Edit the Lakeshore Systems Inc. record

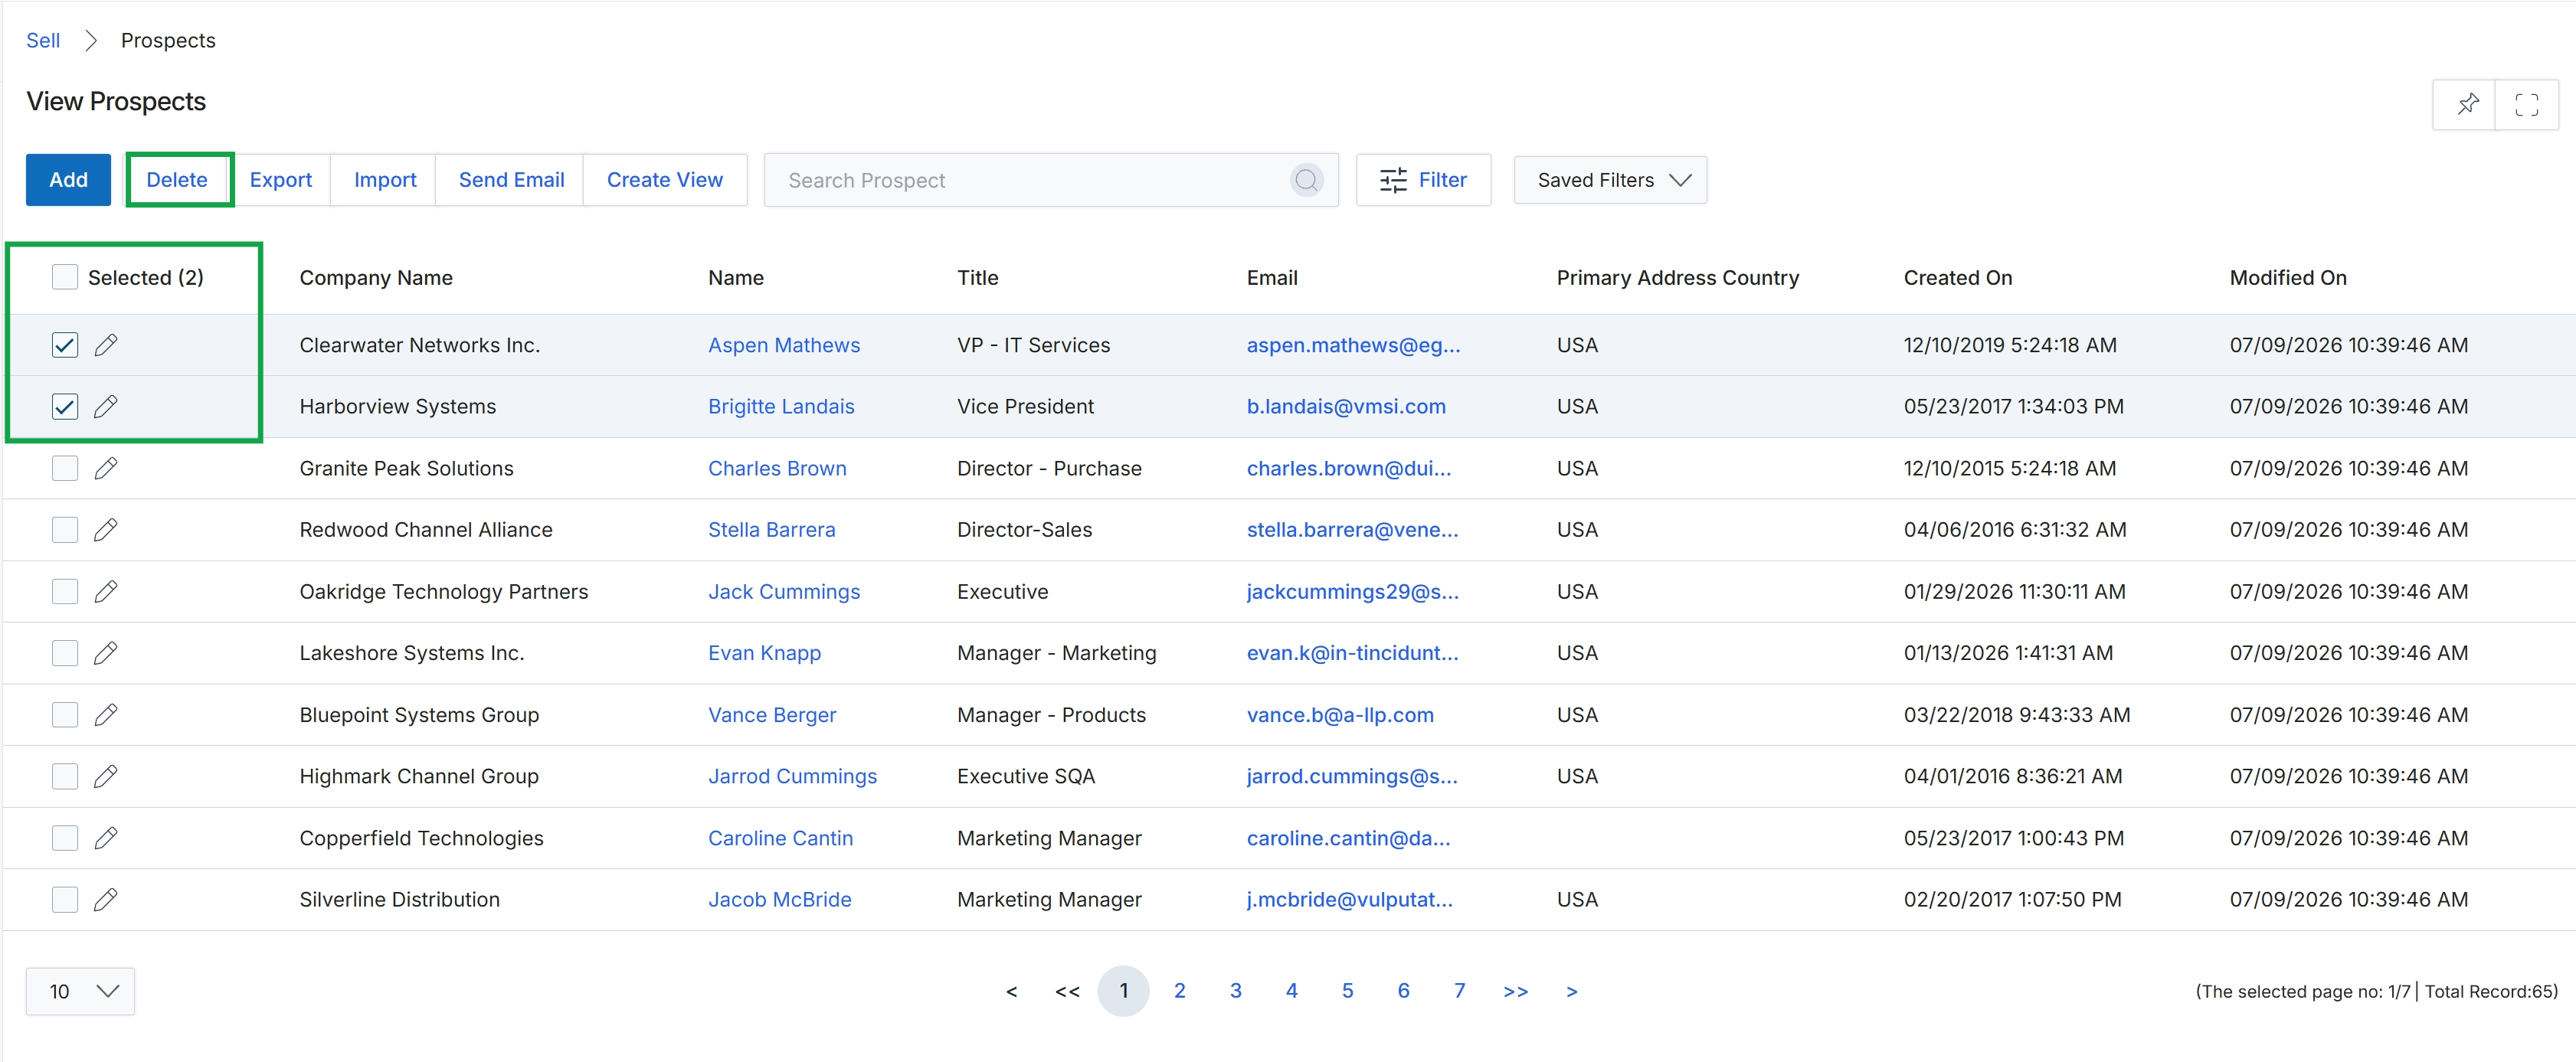(x=106, y=653)
